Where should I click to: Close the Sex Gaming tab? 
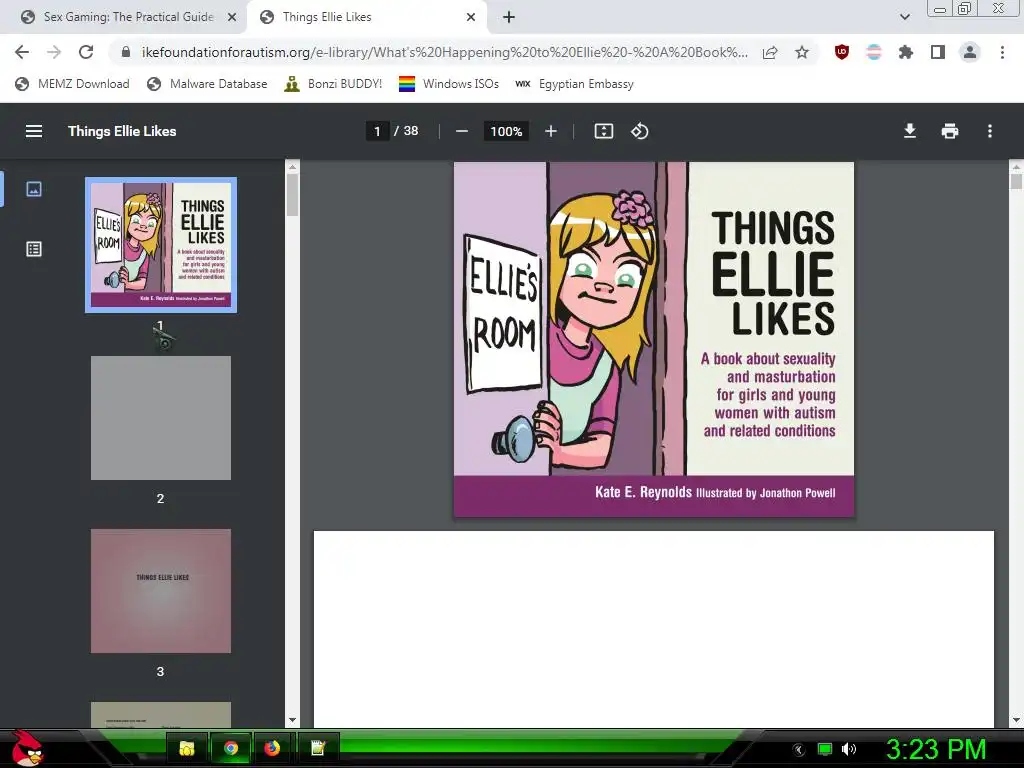pyautogui.click(x=232, y=18)
